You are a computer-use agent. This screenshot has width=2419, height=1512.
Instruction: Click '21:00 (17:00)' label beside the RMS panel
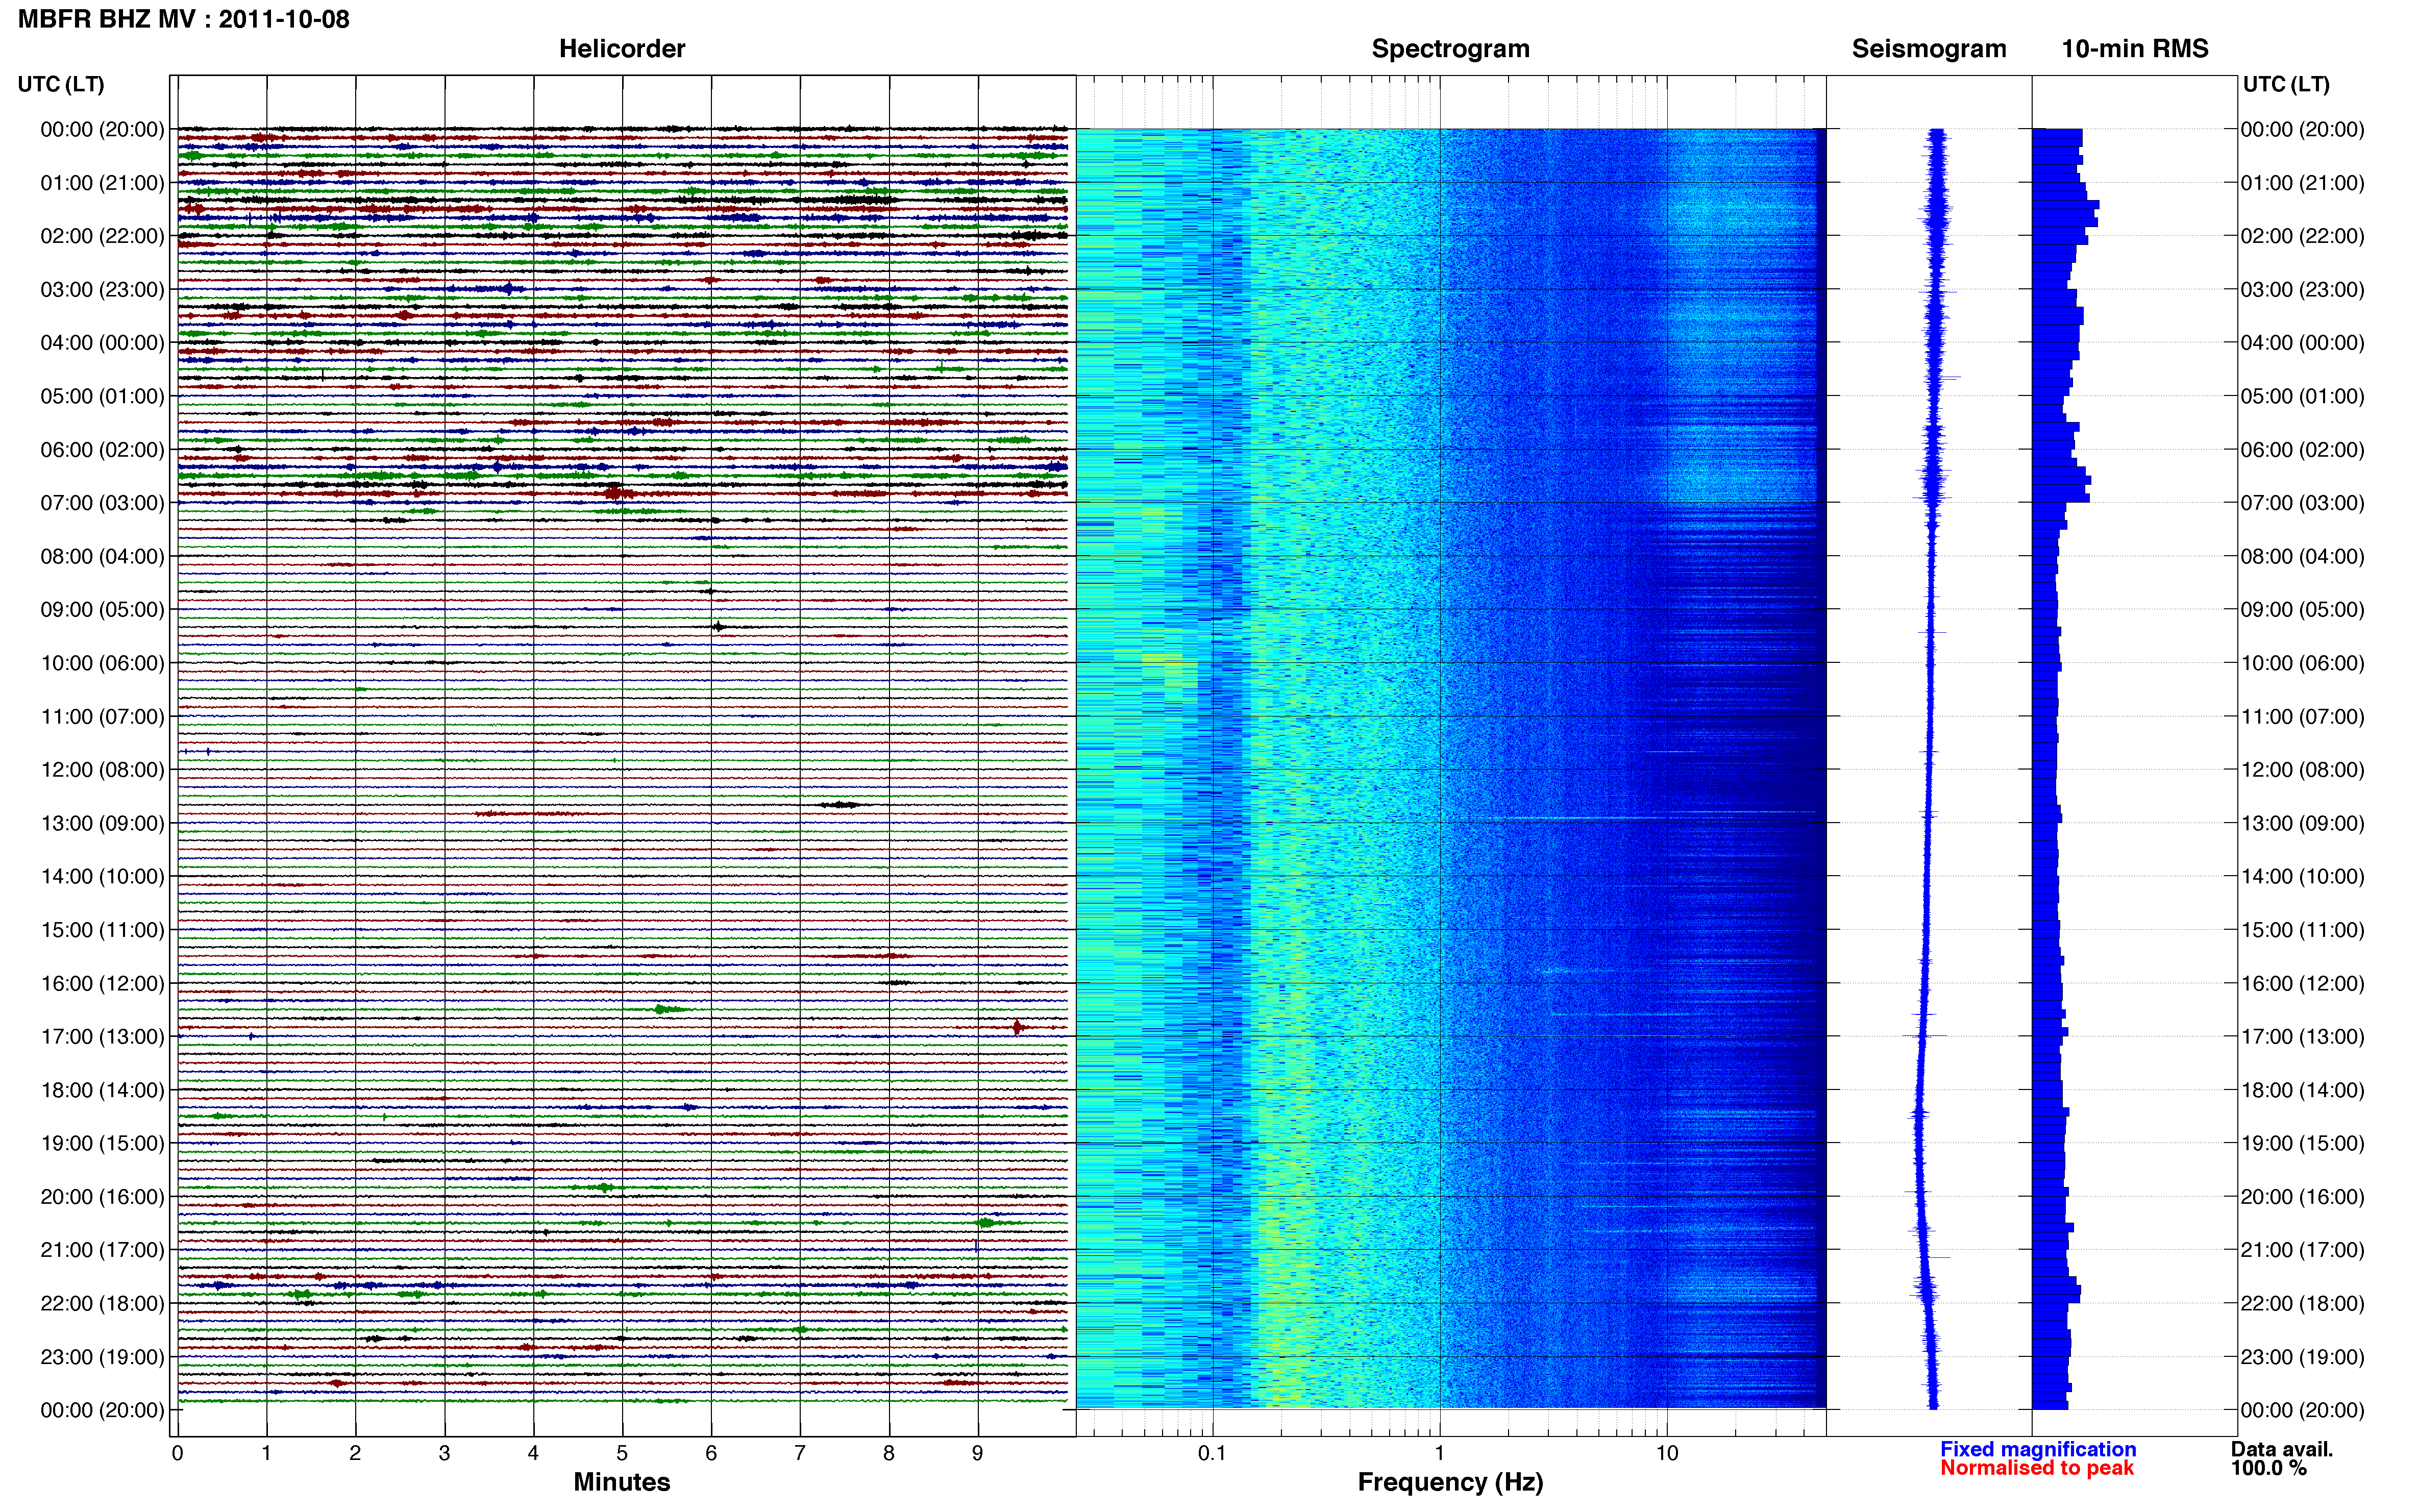coord(2302,1250)
